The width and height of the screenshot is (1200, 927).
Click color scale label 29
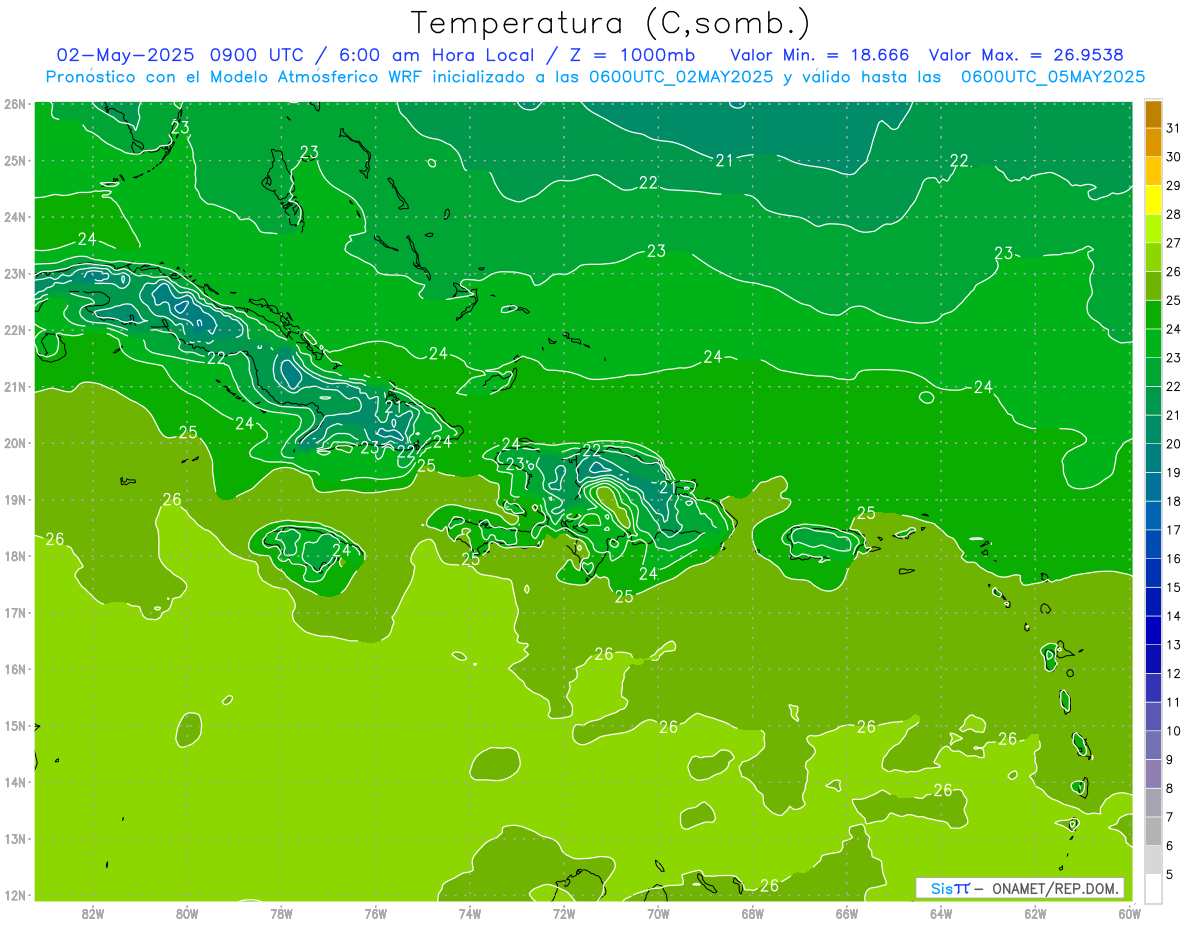(1174, 185)
